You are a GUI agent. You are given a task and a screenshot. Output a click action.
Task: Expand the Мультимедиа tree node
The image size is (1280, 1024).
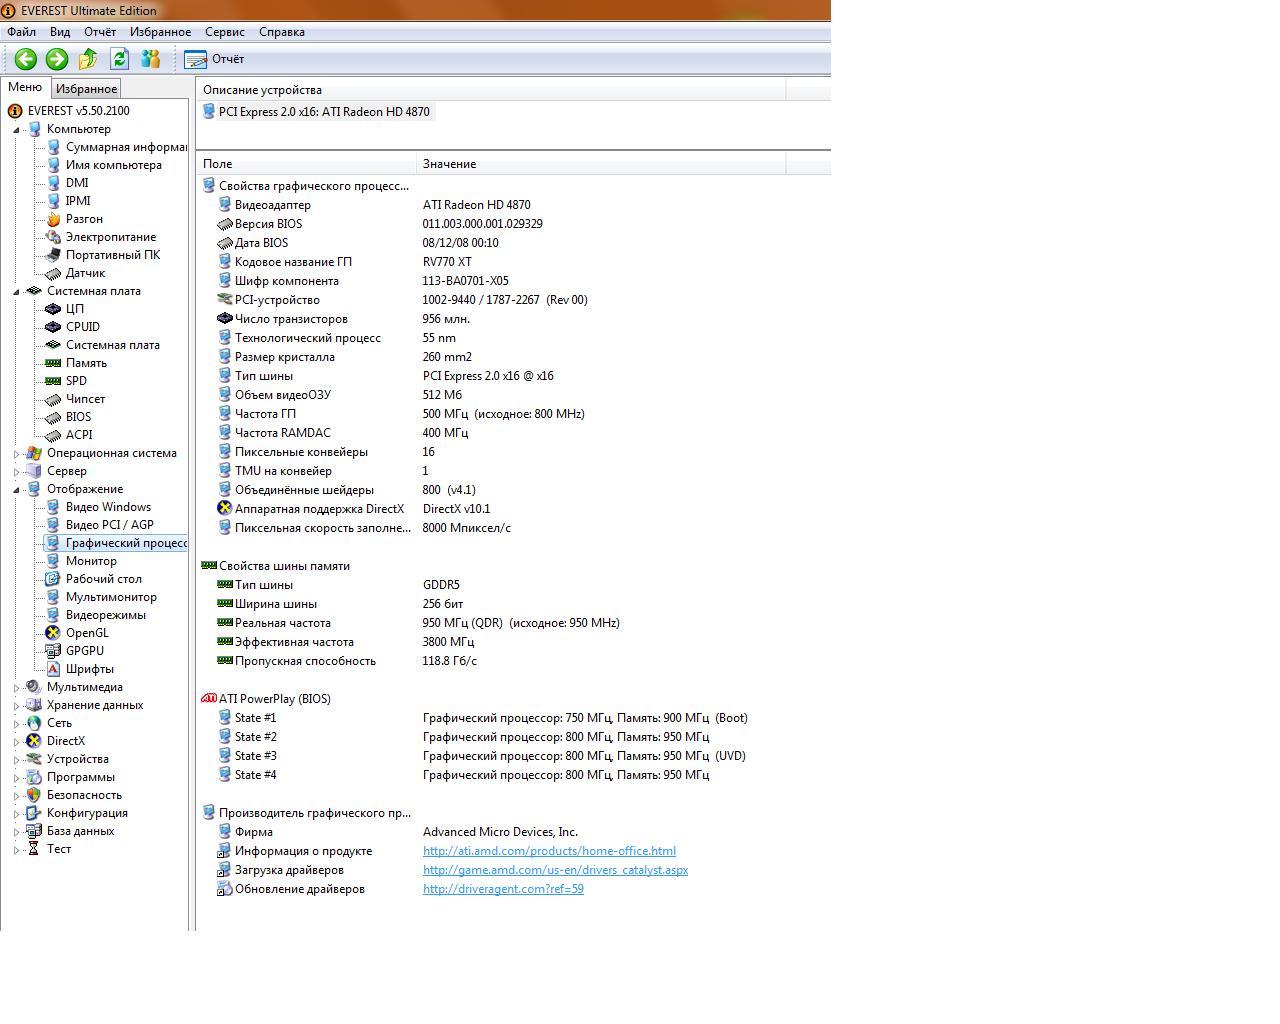[x=16, y=688]
